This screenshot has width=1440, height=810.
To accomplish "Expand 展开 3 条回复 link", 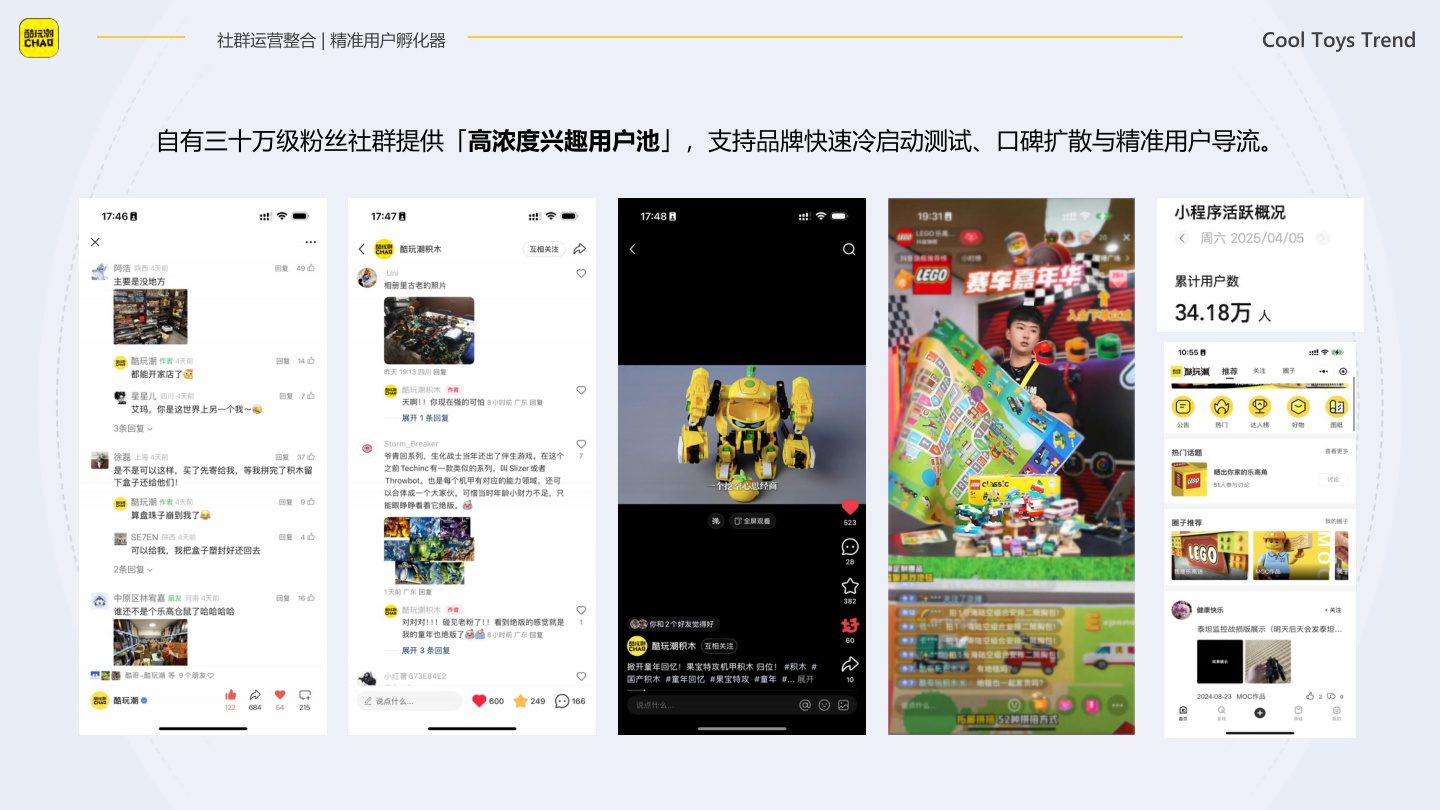I will 425,650.
